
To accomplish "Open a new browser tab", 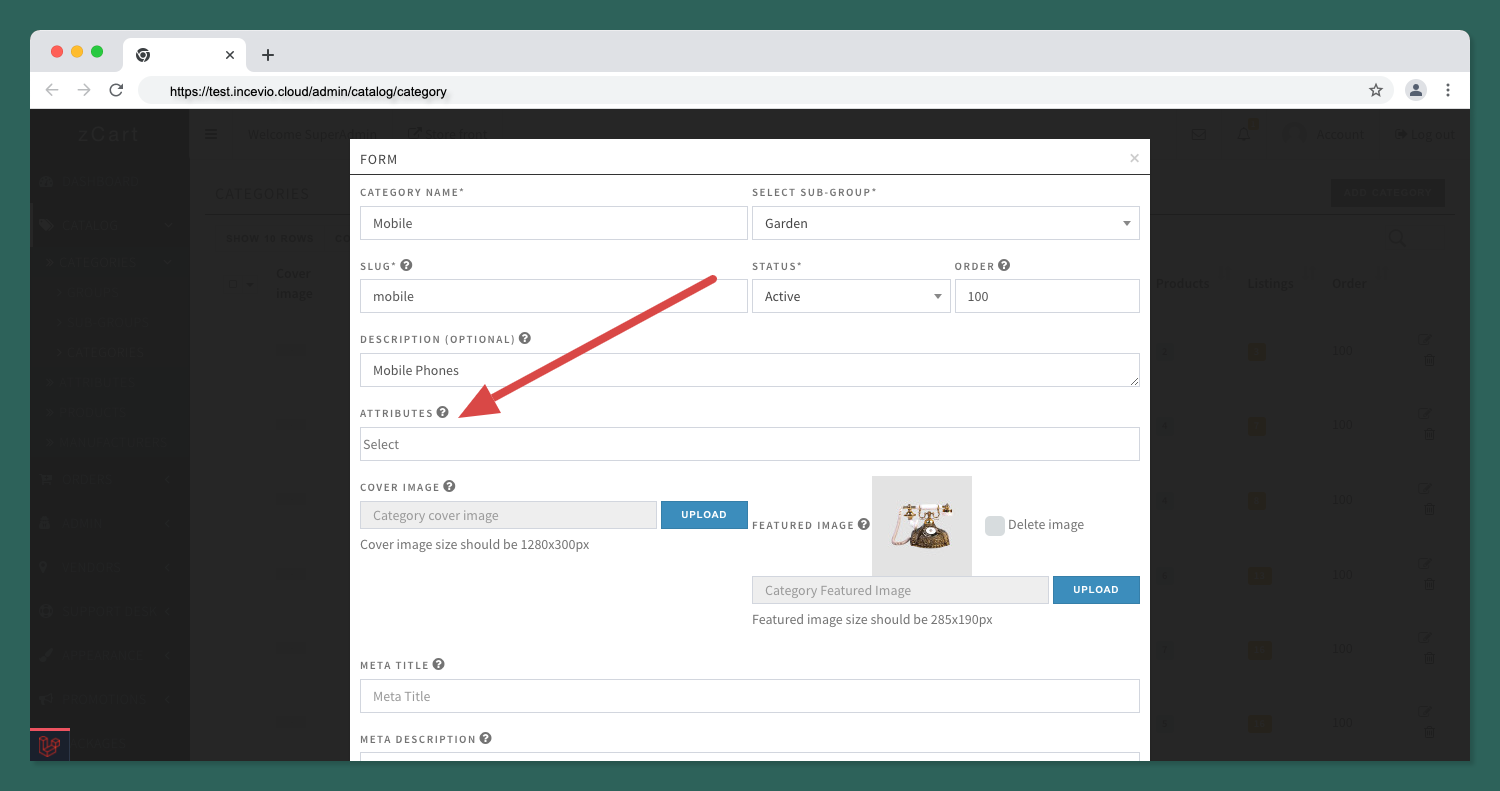I will click(267, 55).
